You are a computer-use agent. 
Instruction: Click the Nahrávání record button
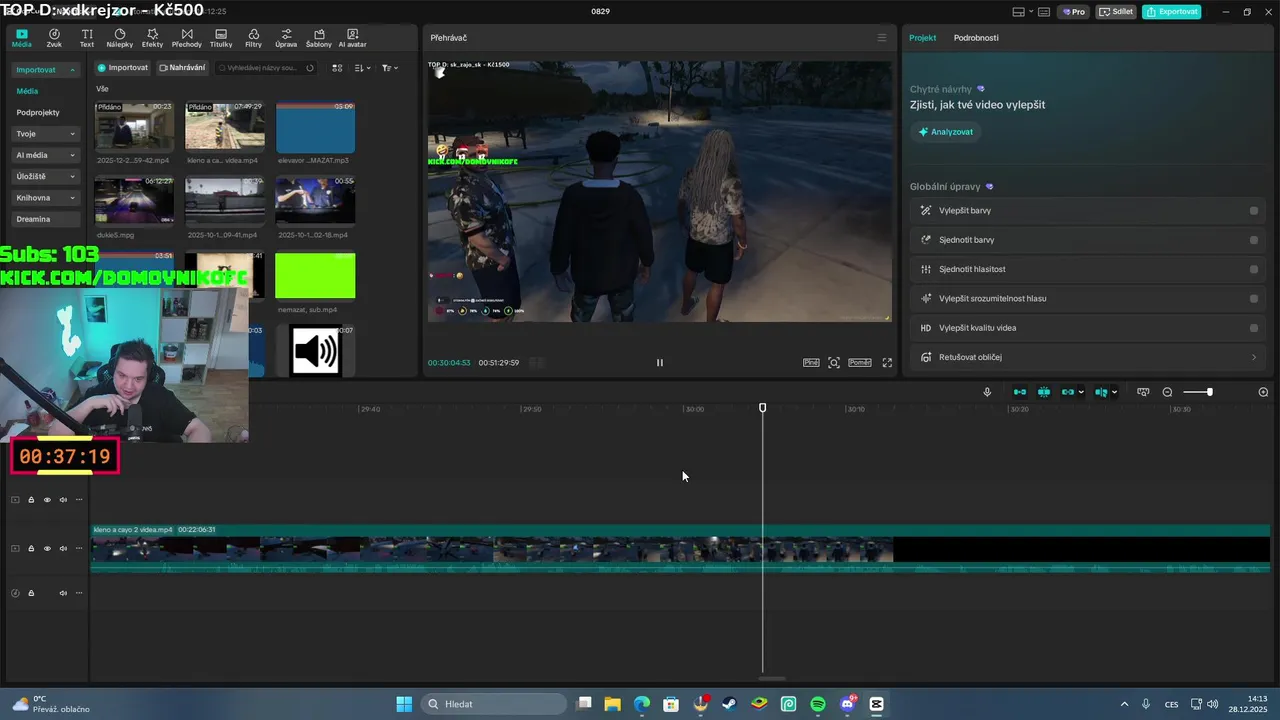point(182,68)
